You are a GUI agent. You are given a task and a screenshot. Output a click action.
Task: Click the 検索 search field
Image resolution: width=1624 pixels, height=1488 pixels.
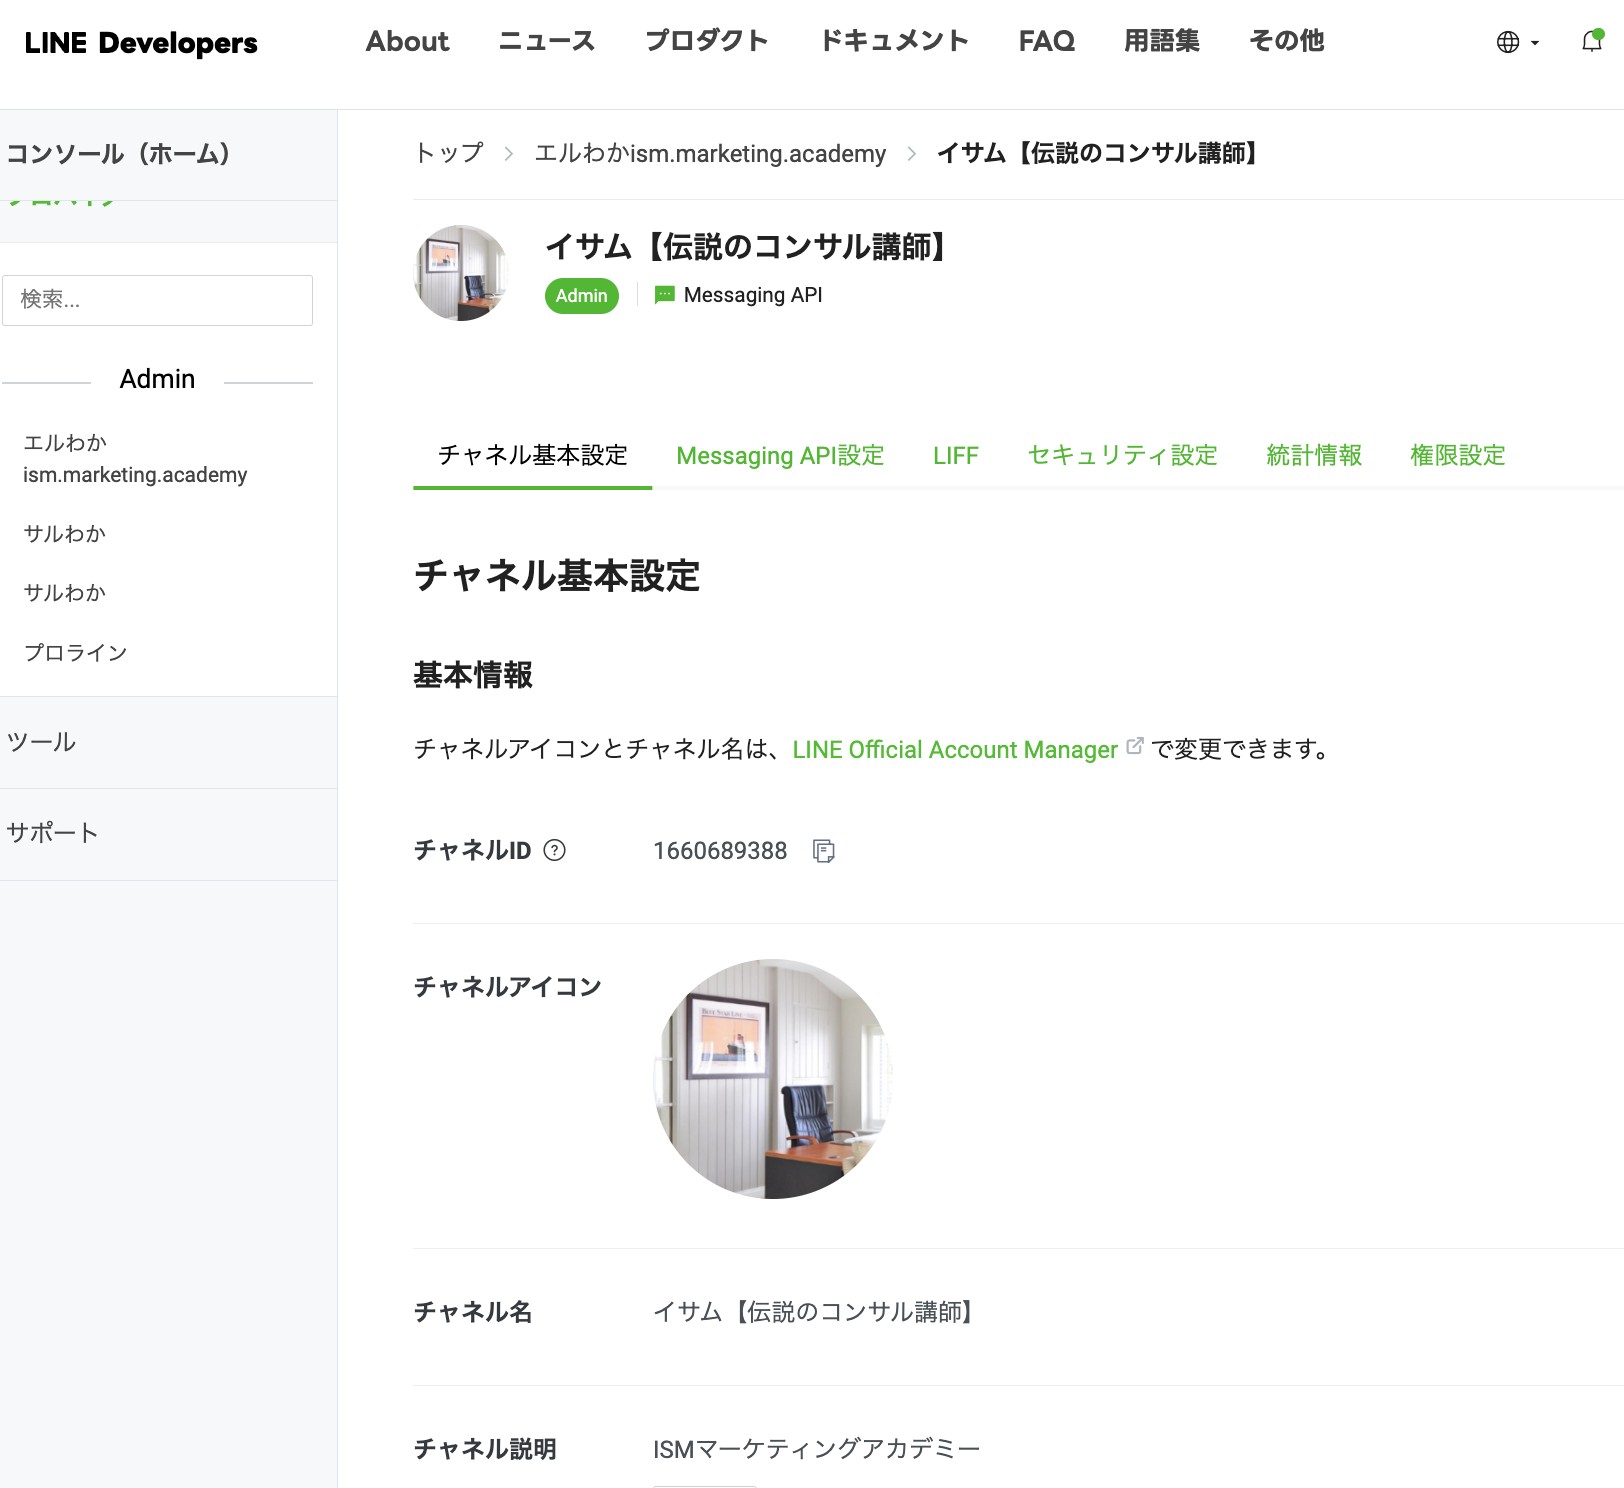pyautogui.click(x=157, y=300)
